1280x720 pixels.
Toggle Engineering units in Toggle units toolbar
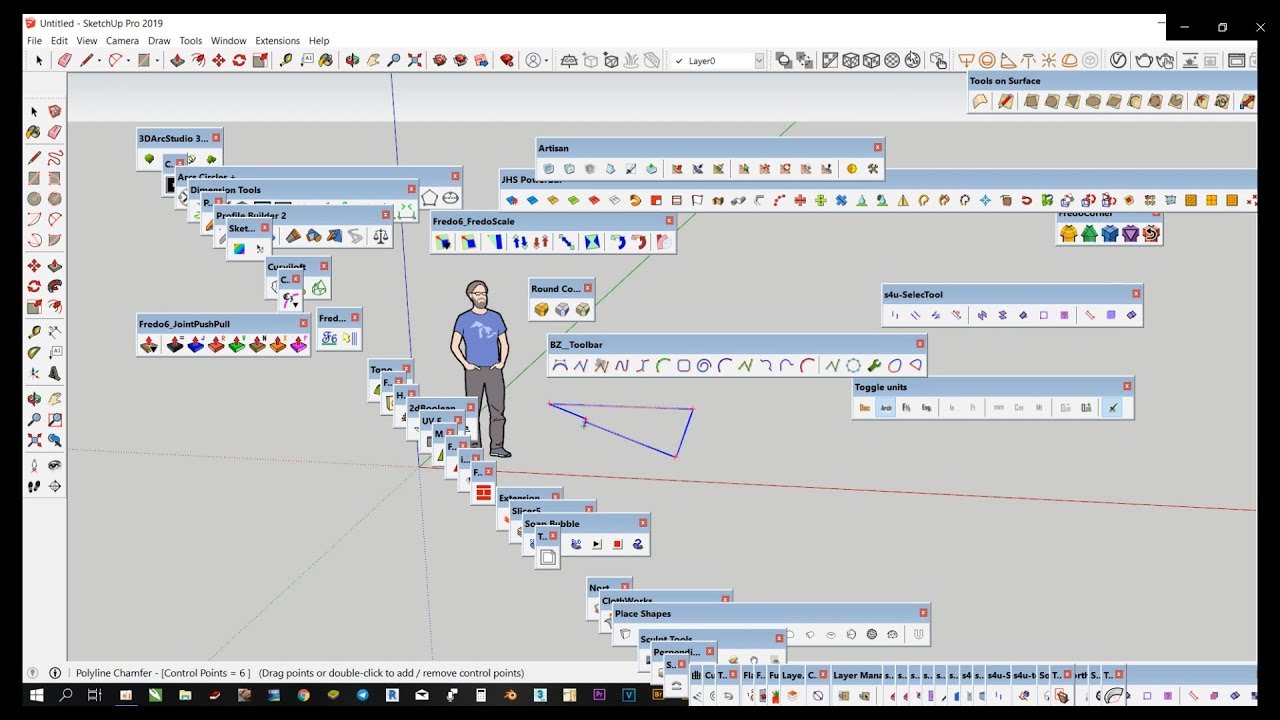[x=927, y=408]
